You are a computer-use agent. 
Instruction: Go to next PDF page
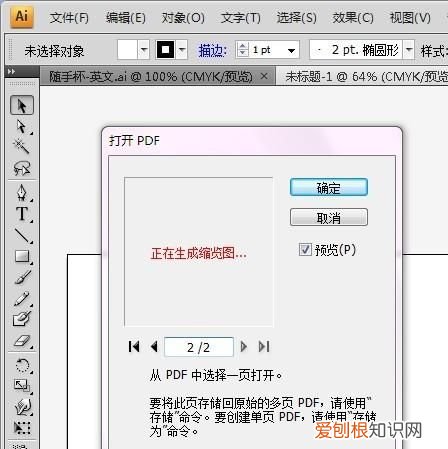(x=244, y=347)
